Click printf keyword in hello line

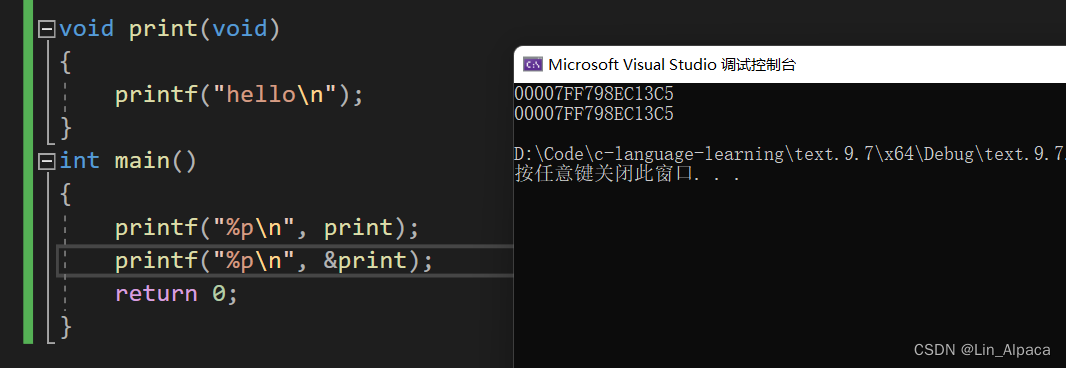coord(156,95)
